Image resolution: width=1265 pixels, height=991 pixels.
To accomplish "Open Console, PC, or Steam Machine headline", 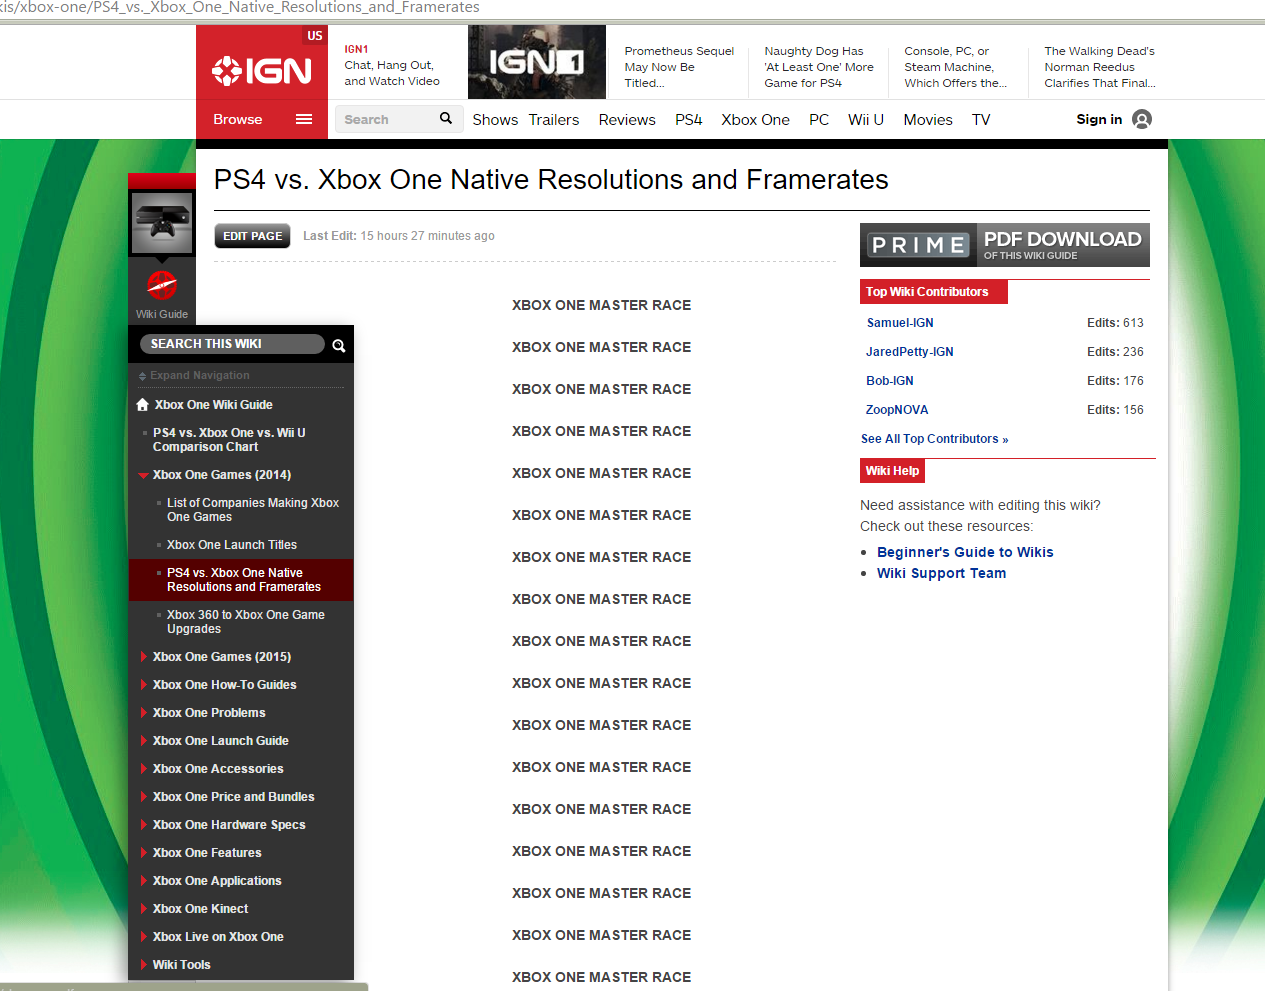I will [956, 67].
